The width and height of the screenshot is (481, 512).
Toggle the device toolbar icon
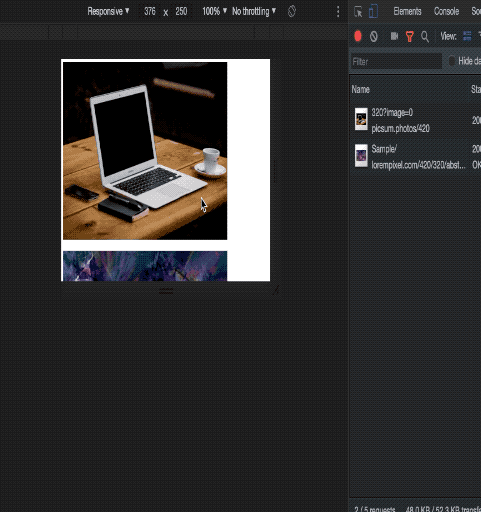[373, 11]
